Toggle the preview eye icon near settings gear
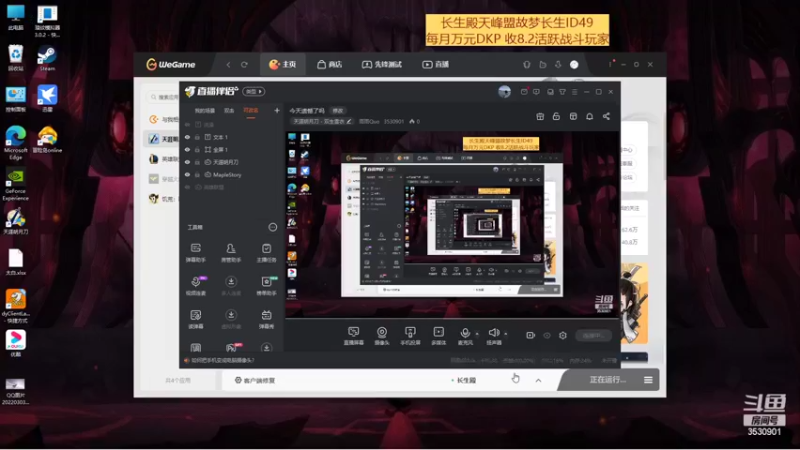800x450 pixels. coord(547,335)
